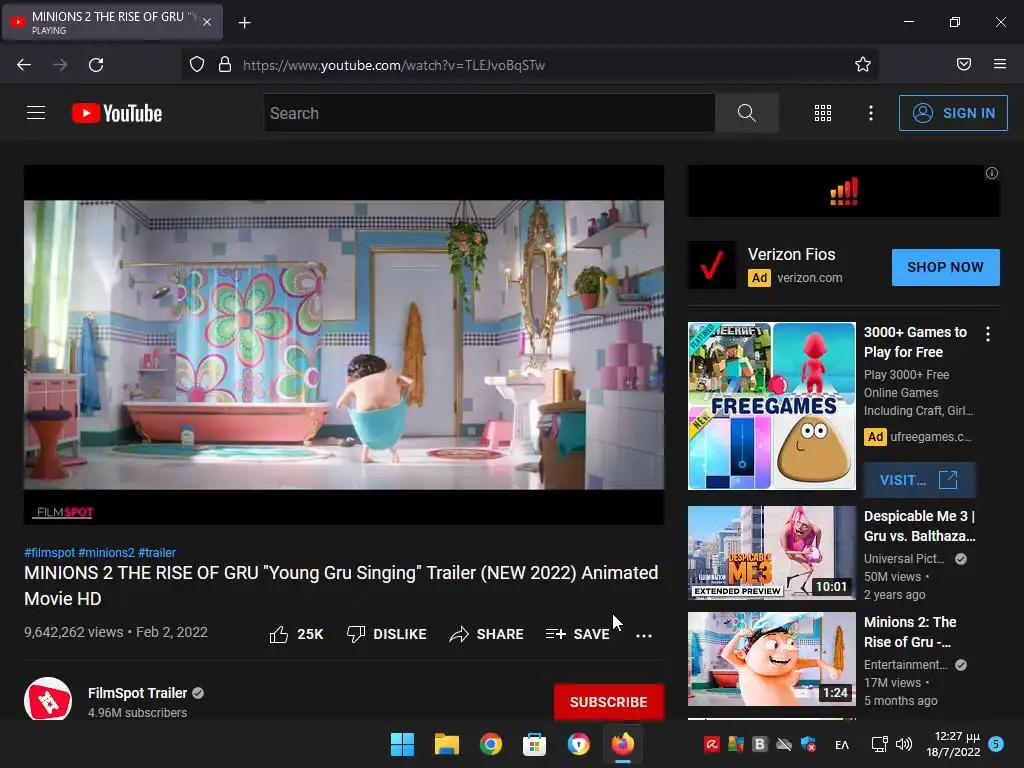The image size is (1024, 768).
Task: Click the DISLIKE button
Action: [387, 634]
